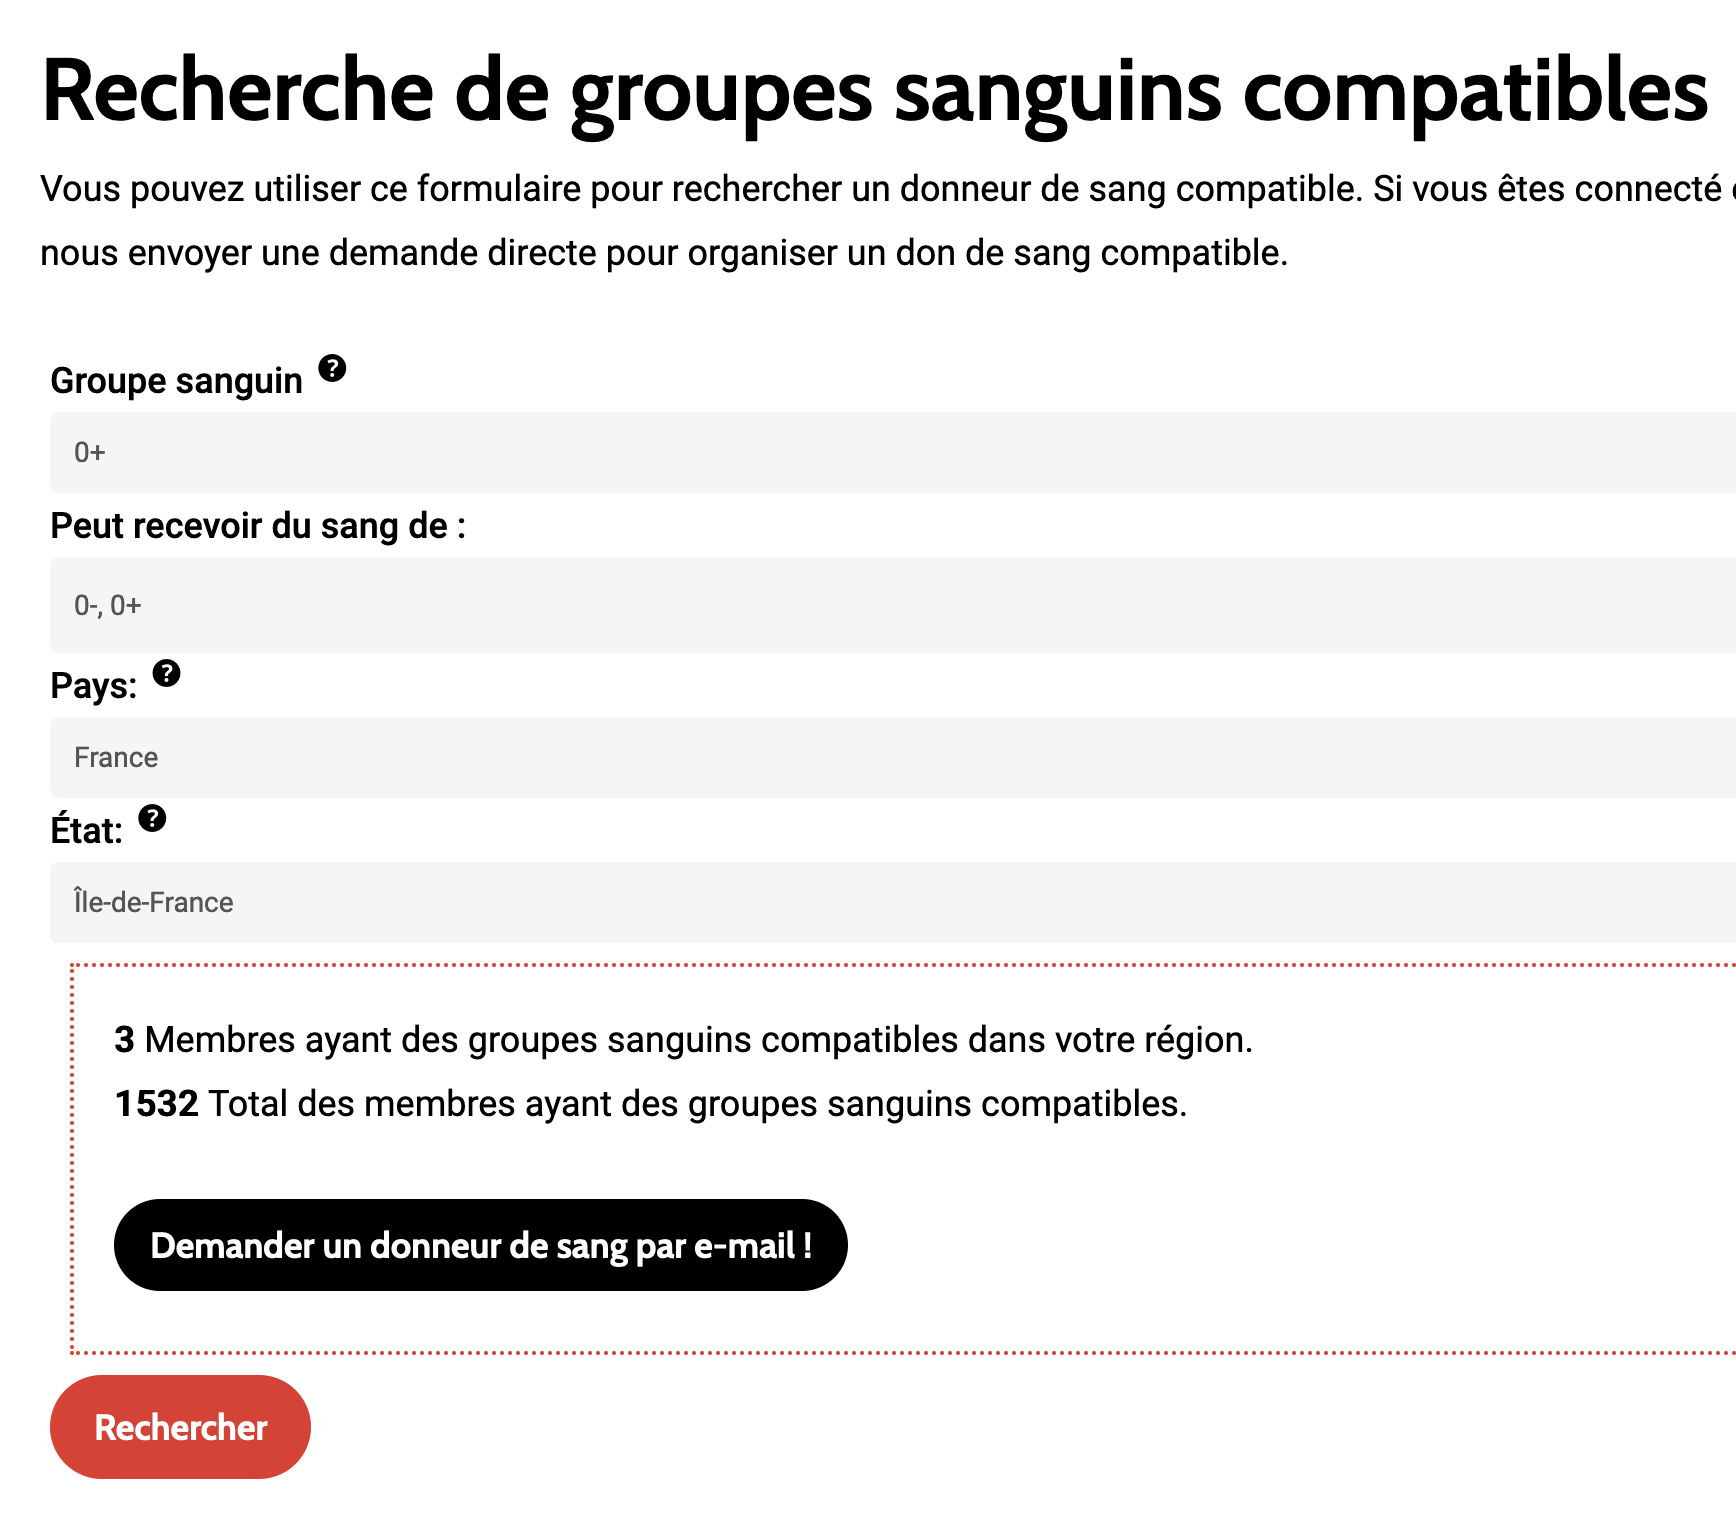Open the Groupe sanguin dropdown showing 0+

pyautogui.click(x=890, y=452)
